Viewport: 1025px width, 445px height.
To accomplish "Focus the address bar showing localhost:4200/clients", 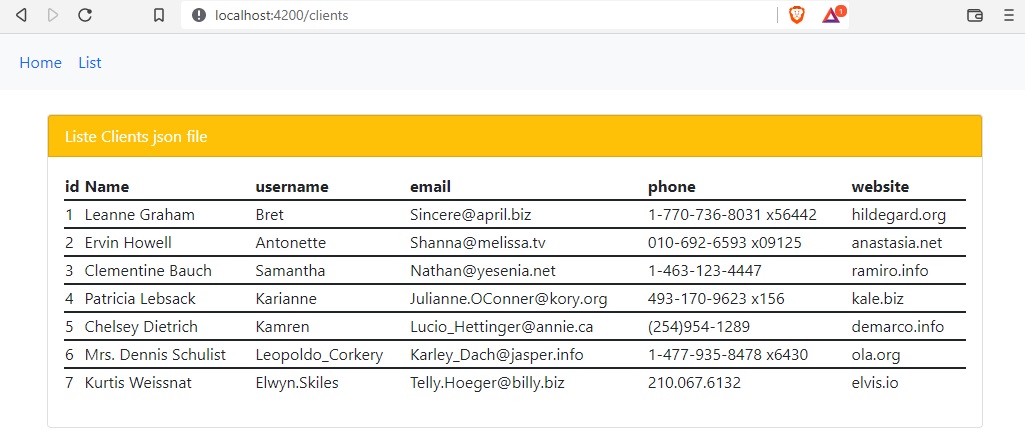I will pyautogui.click(x=450, y=15).
